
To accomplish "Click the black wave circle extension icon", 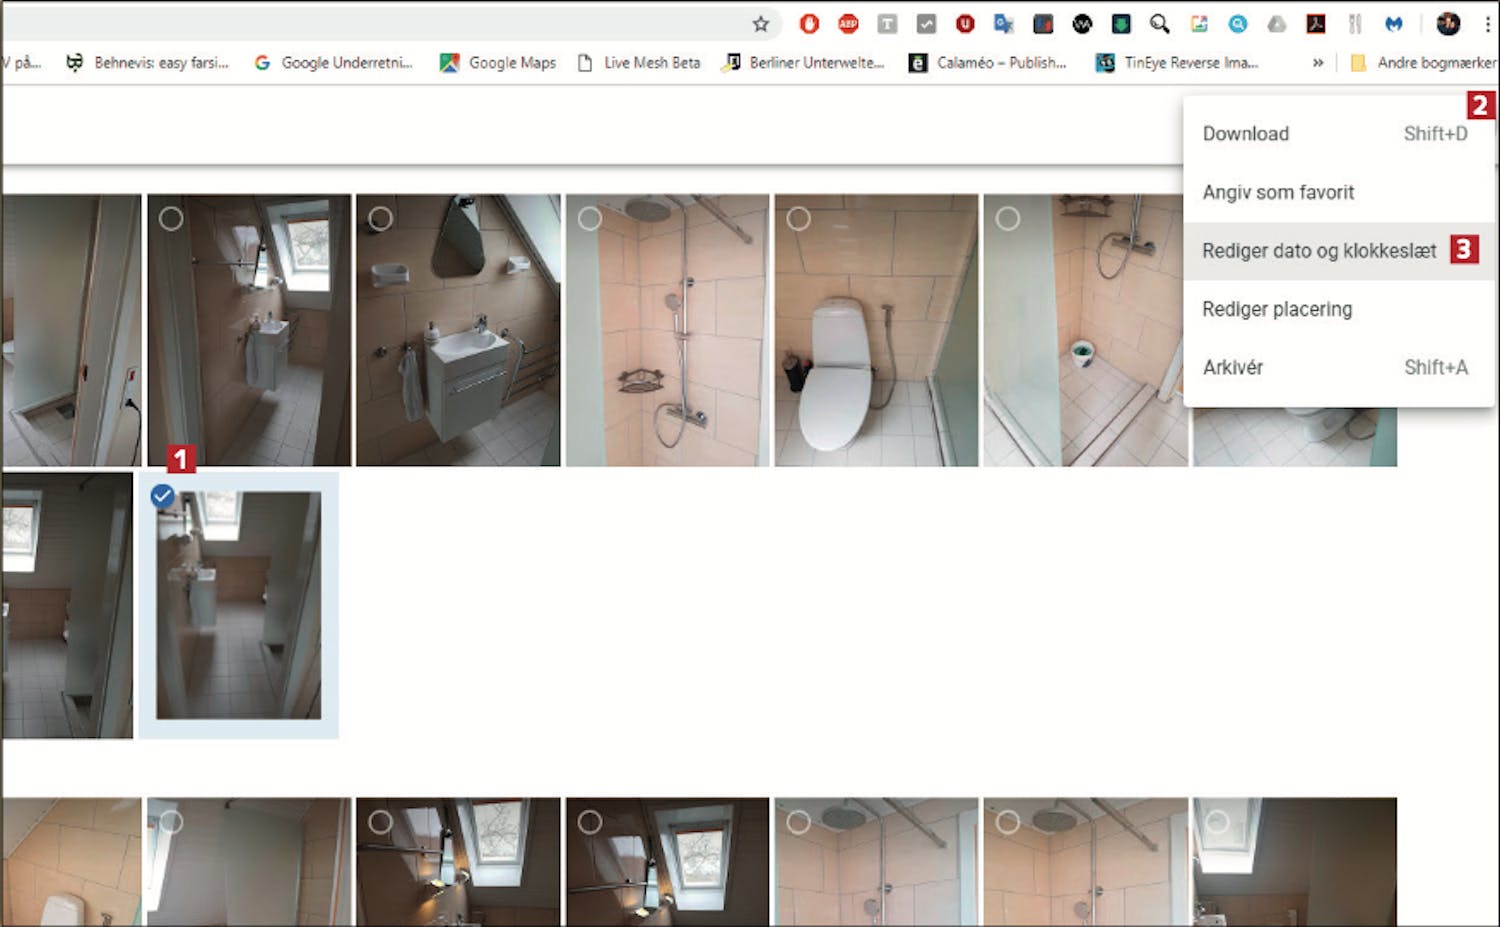I will click(x=1082, y=24).
